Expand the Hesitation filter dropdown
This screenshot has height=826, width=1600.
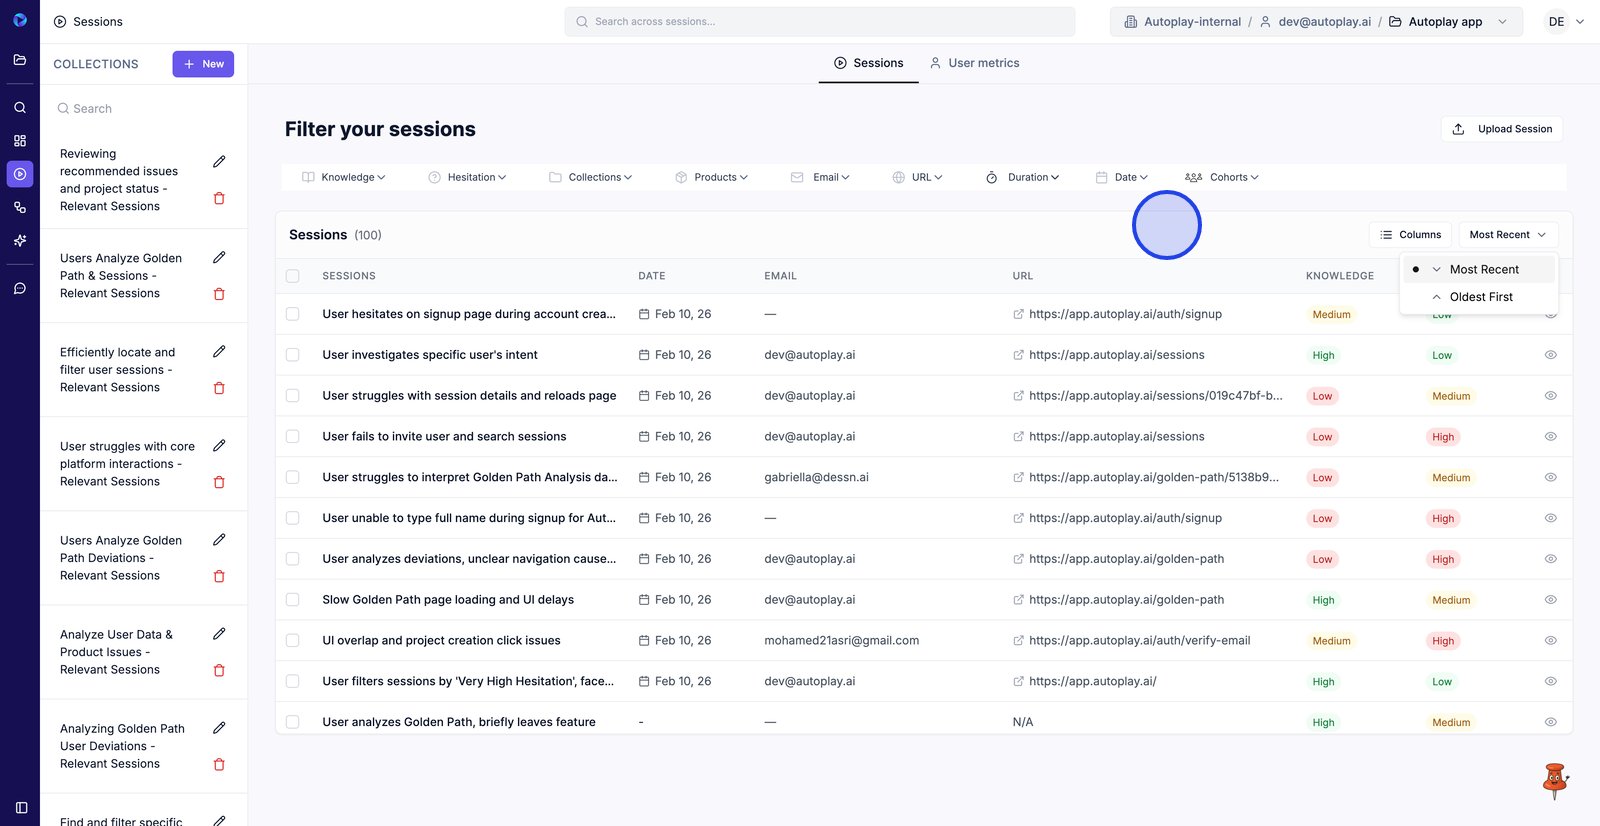click(x=467, y=177)
